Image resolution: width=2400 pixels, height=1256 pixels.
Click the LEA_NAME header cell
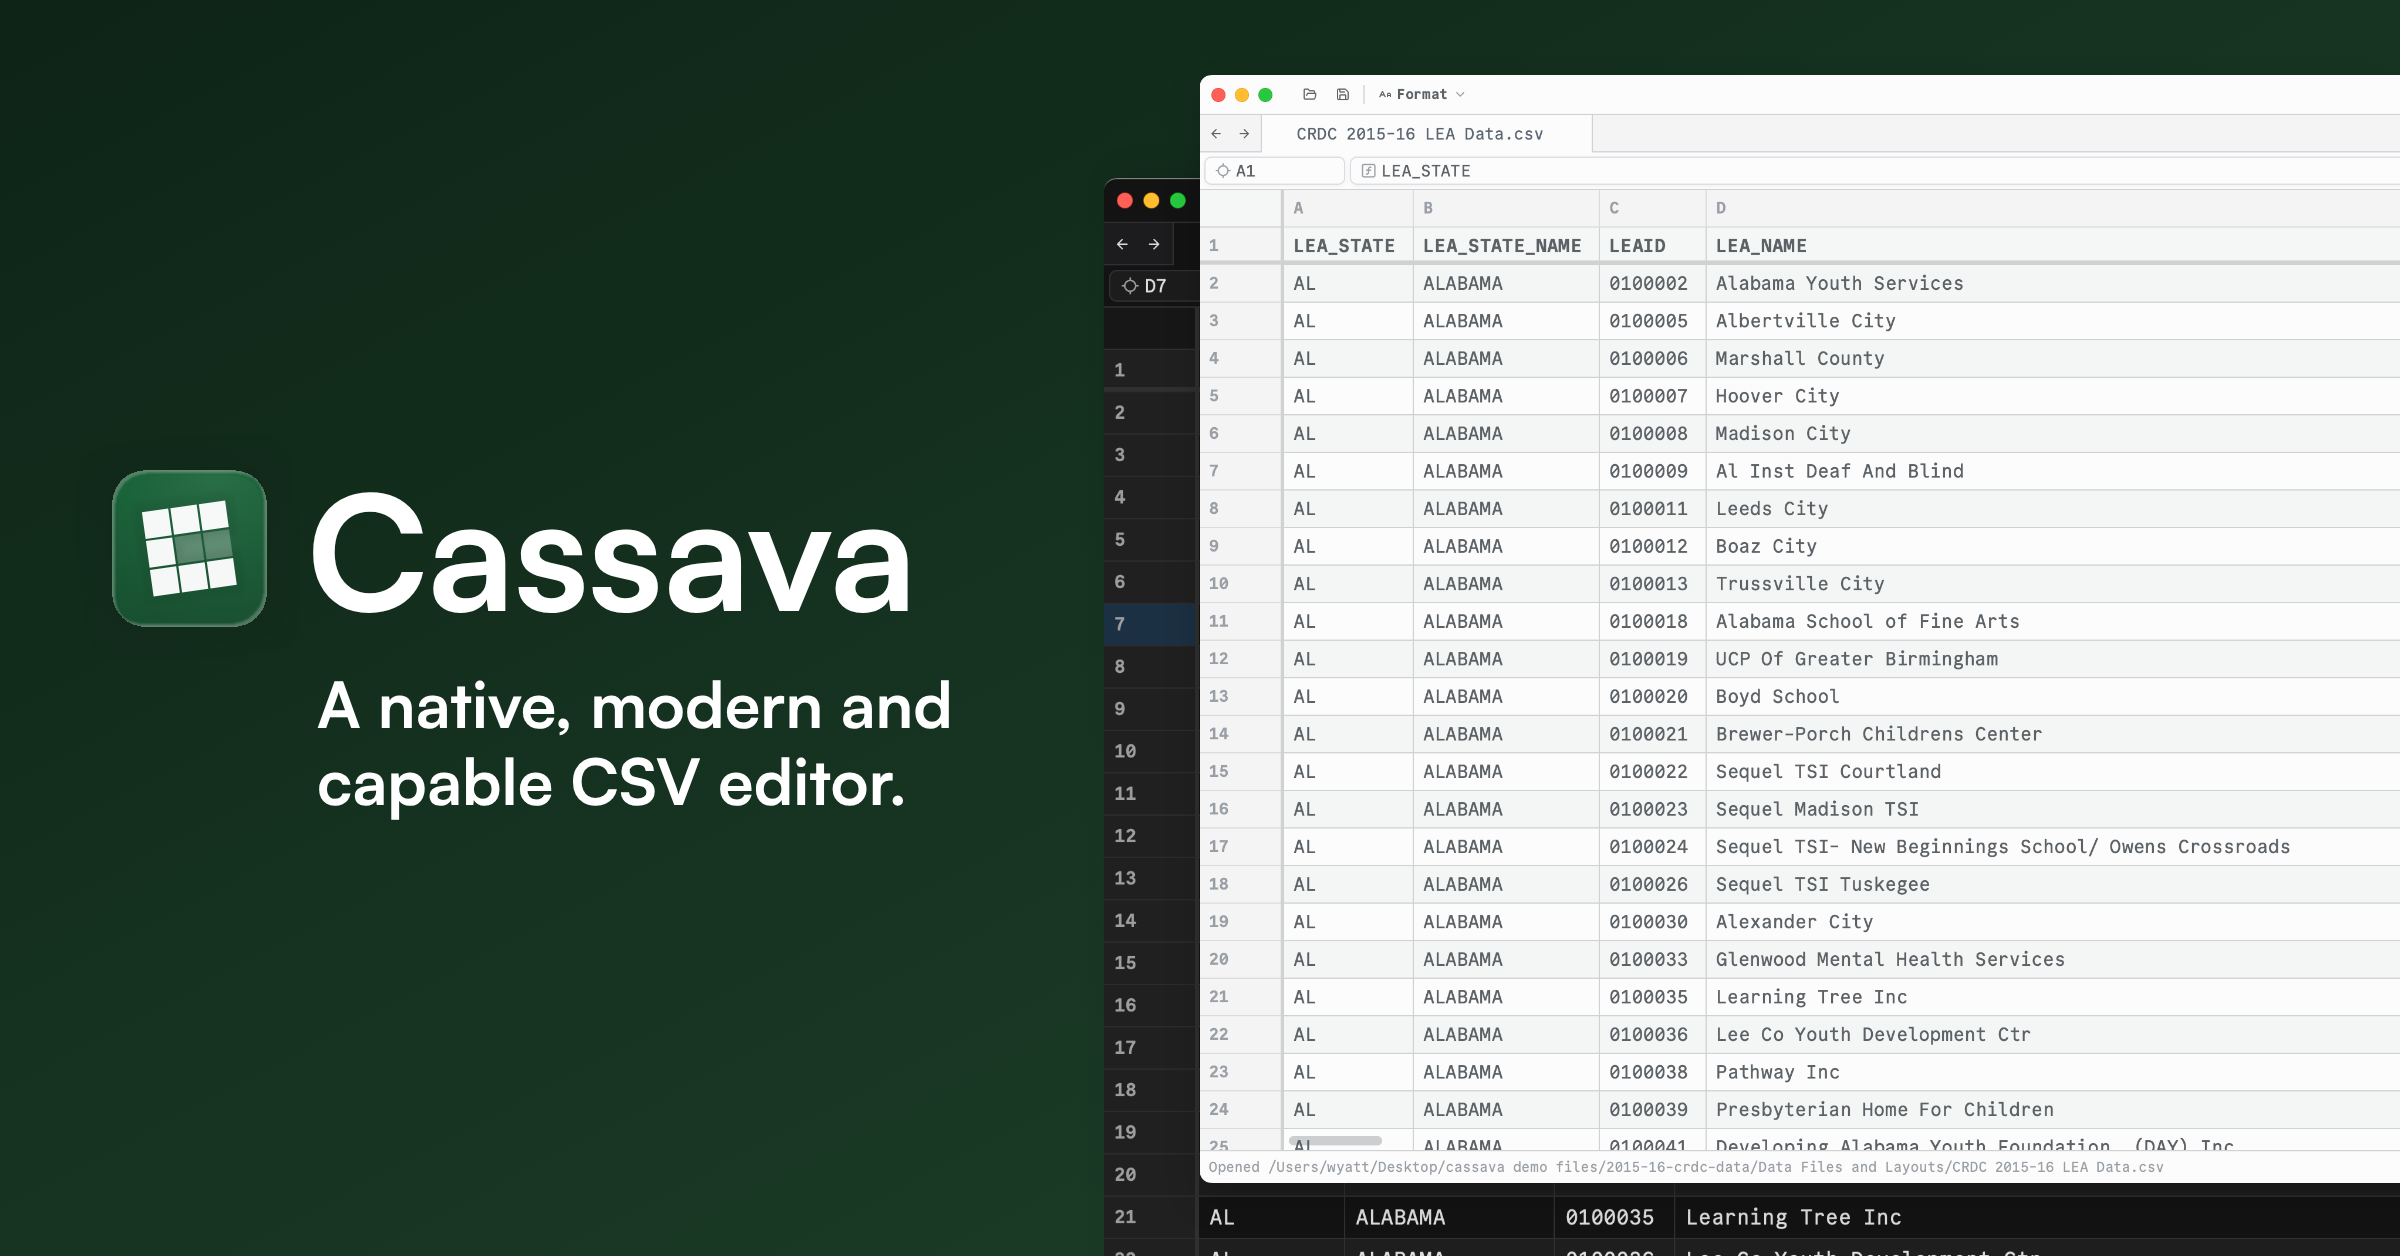(x=2053, y=245)
